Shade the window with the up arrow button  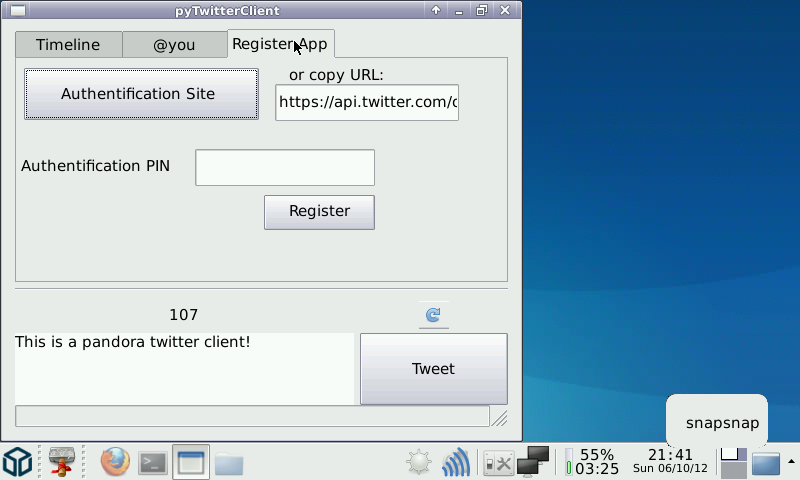tap(436, 11)
